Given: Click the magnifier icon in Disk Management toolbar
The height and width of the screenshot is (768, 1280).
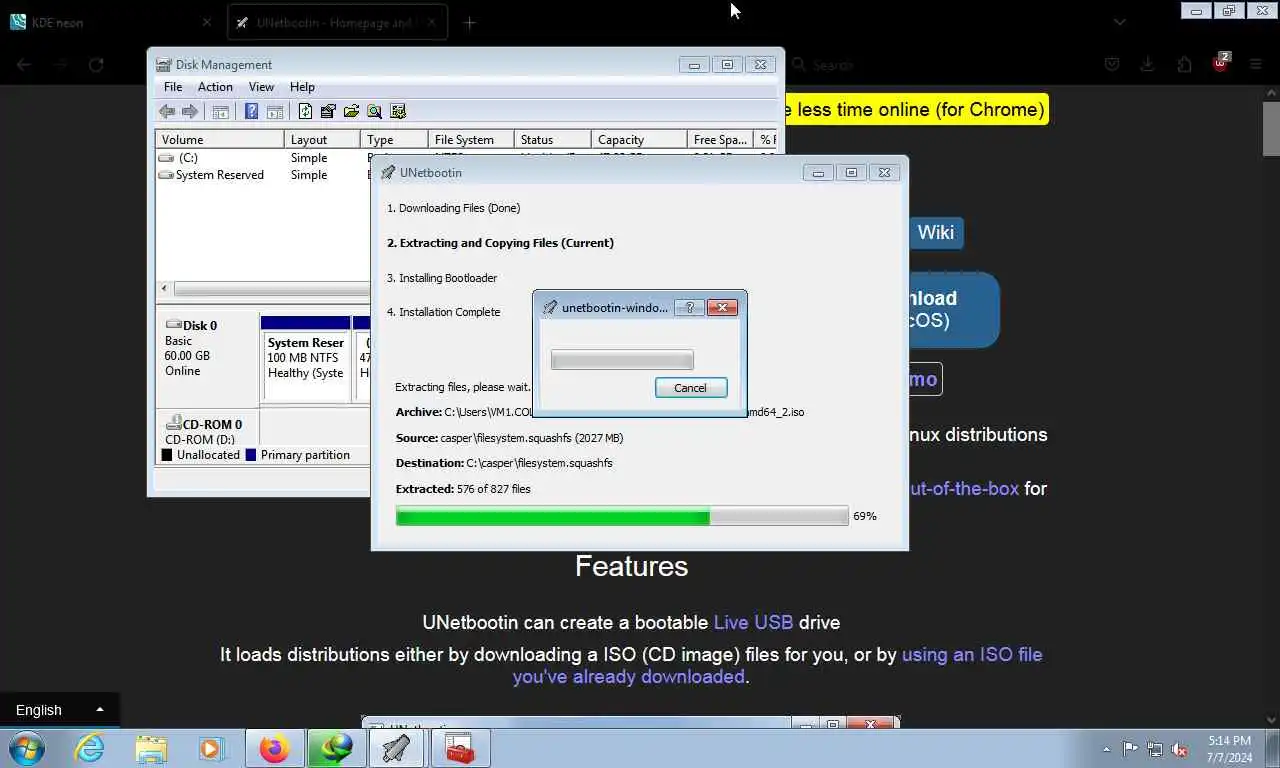Looking at the screenshot, I should pyautogui.click(x=374, y=111).
